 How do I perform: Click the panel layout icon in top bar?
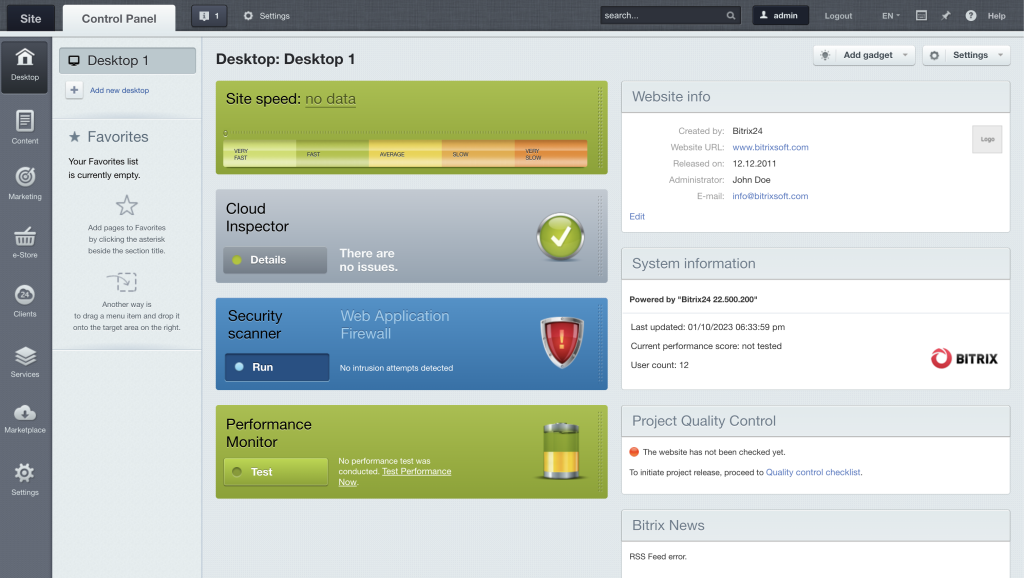tap(921, 16)
